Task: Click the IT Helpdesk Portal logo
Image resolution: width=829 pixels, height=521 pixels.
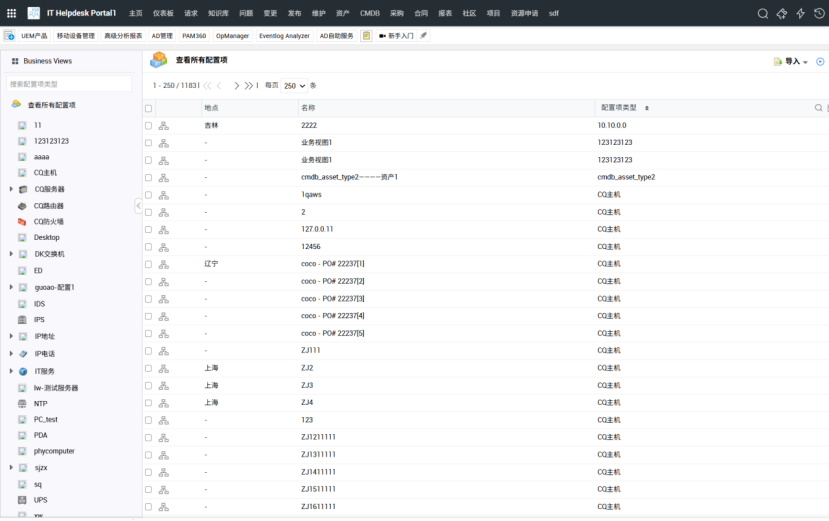Action: [34, 13]
